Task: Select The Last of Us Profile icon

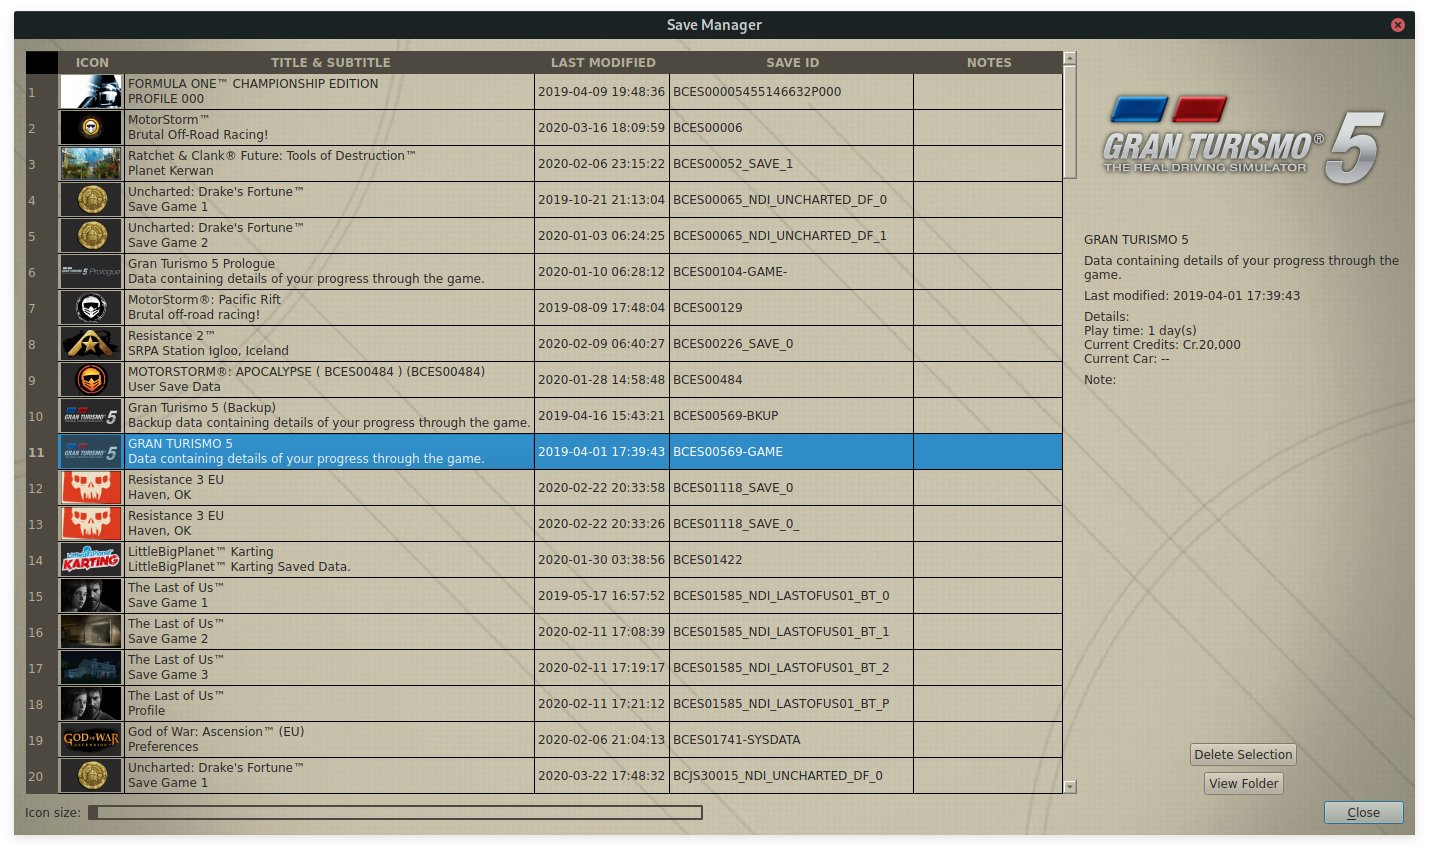Action: tap(91, 704)
